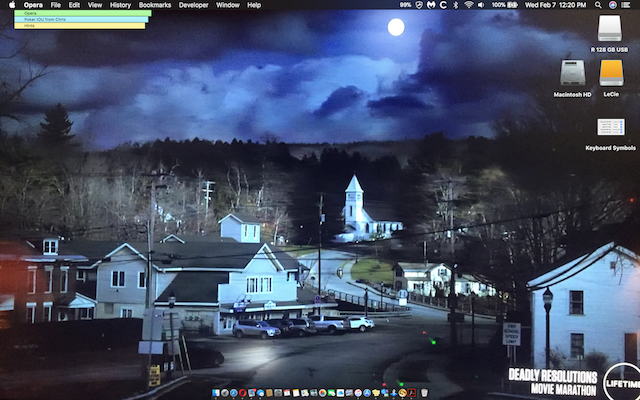Launch Safari from the Dock
The height and width of the screenshot is (400, 640).
234,393
